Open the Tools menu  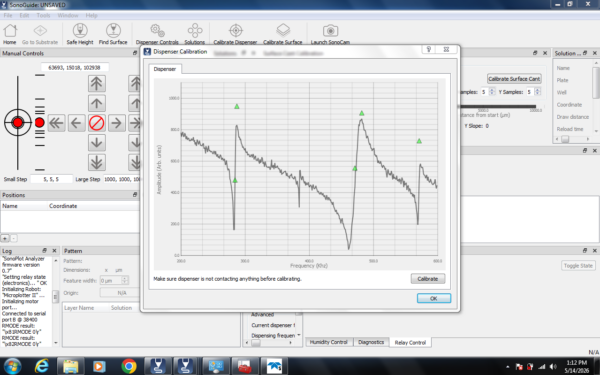coord(43,15)
